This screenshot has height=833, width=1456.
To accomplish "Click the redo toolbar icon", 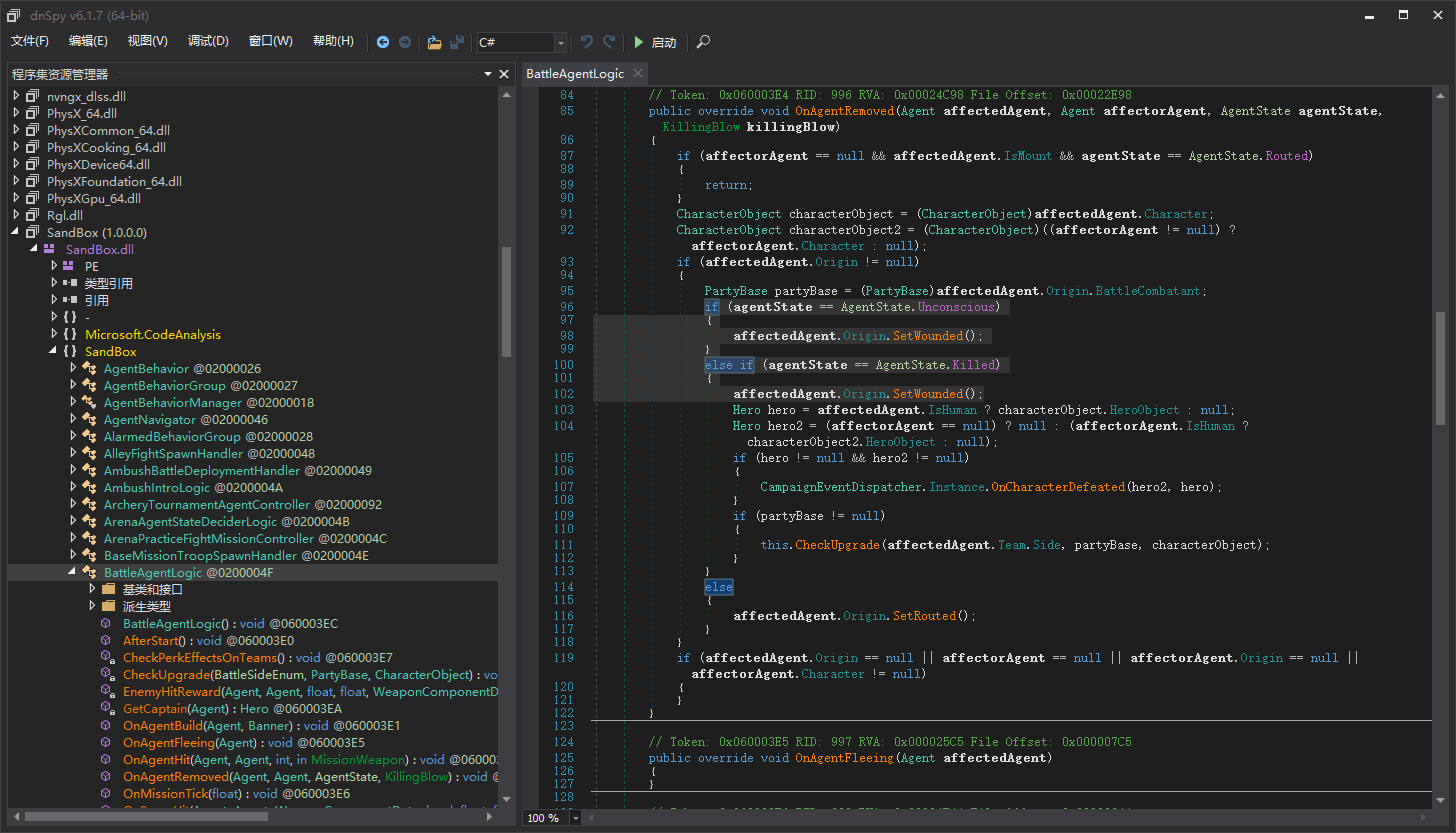I will point(609,42).
